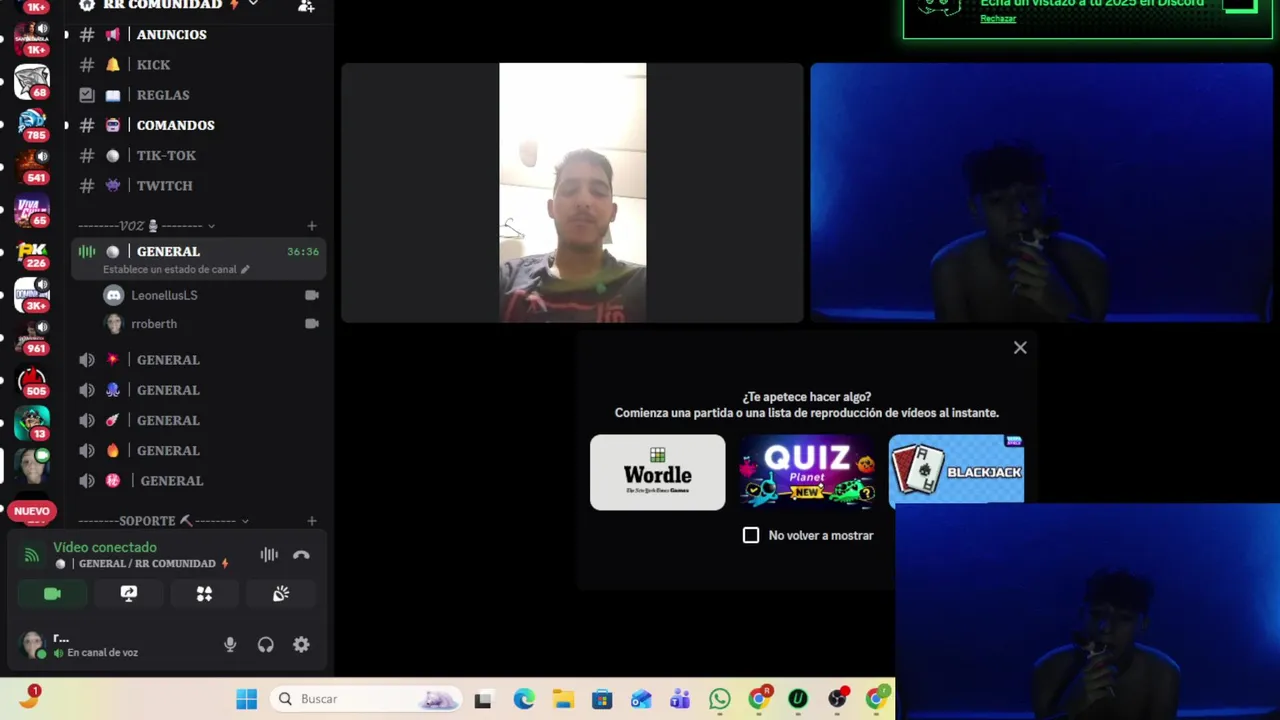This screenshot has width=1280, height=720.
Task: Invite people icon next to server name
Action: coord(306,5)
